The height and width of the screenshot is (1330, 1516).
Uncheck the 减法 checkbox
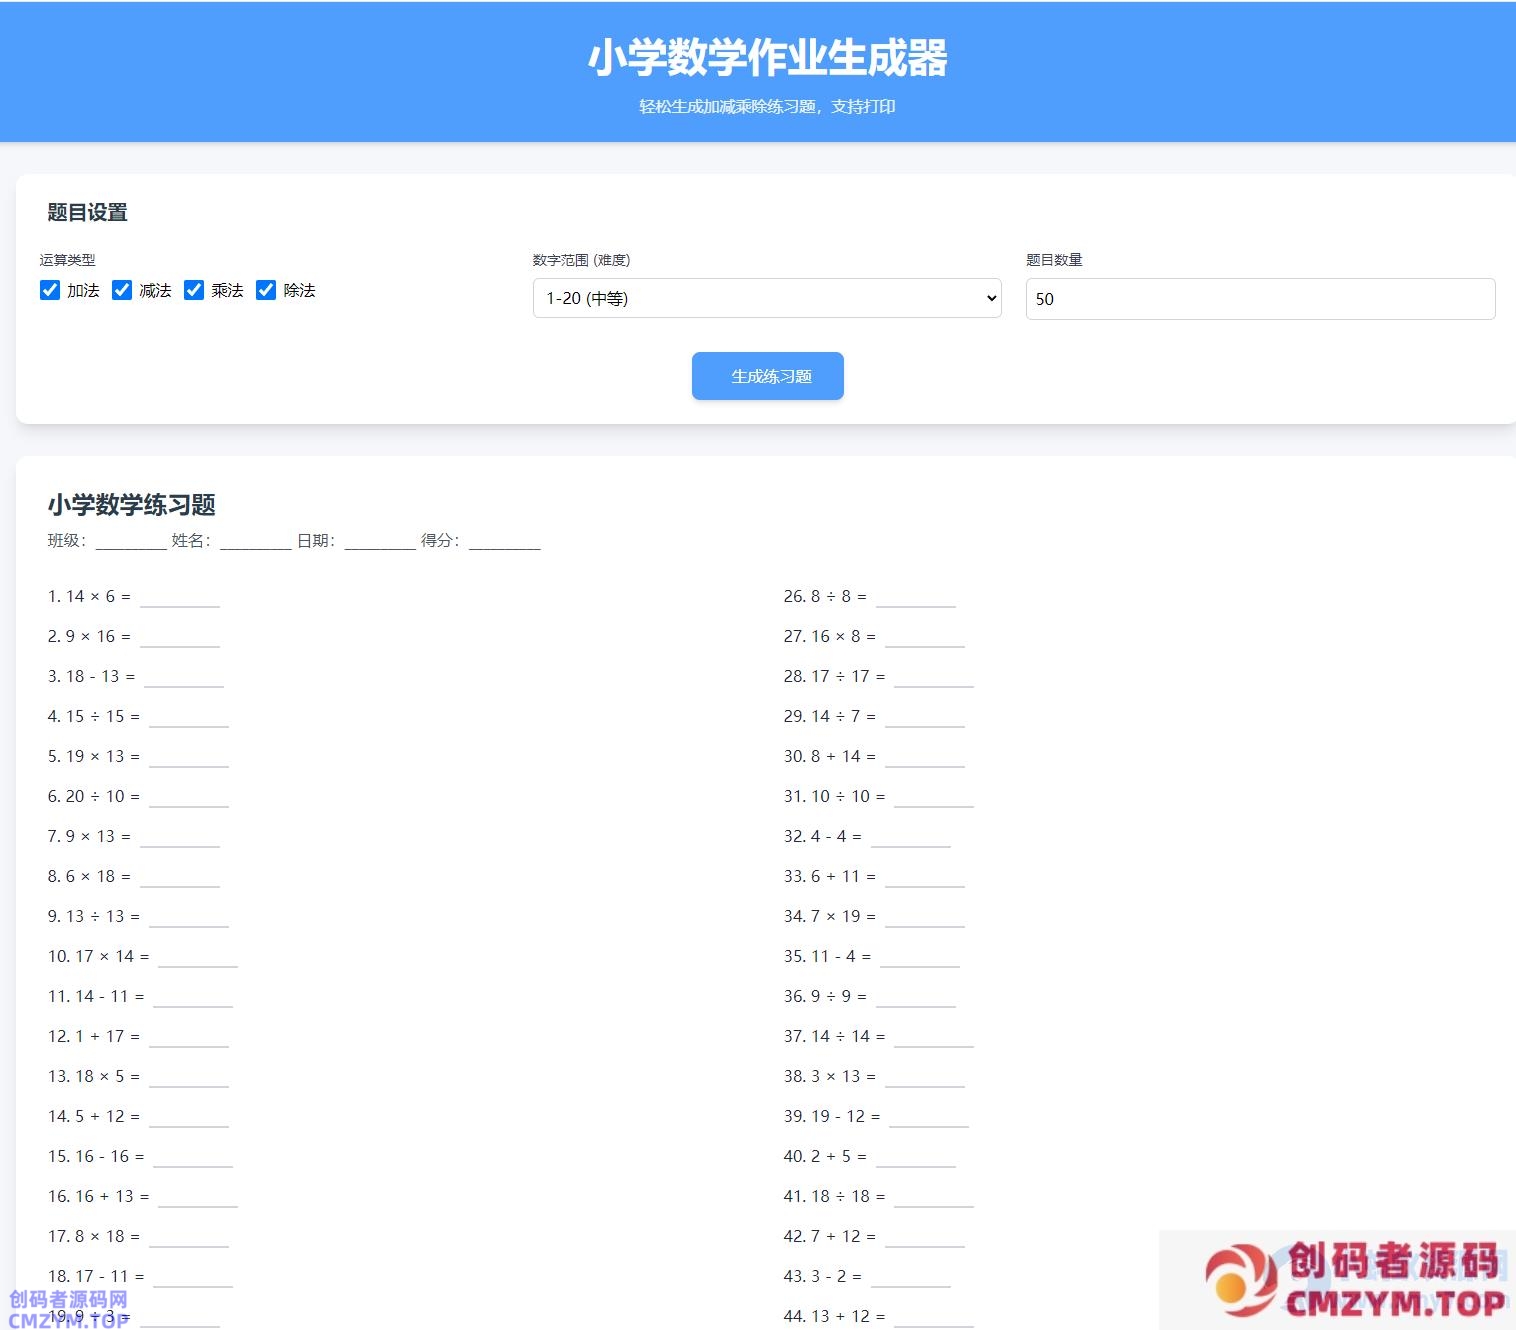tap(122, 290)
